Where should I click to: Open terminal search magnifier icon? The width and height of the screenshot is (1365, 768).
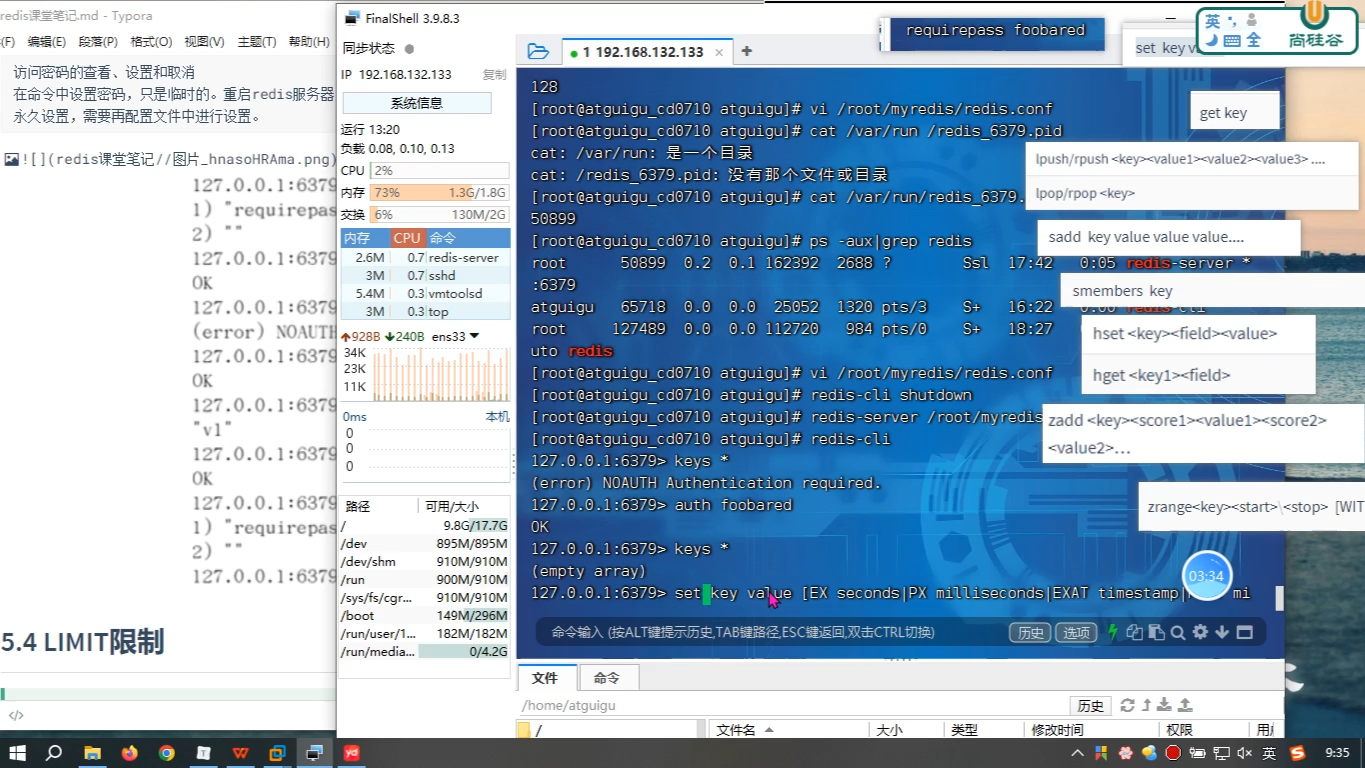tap(1178, 632)
